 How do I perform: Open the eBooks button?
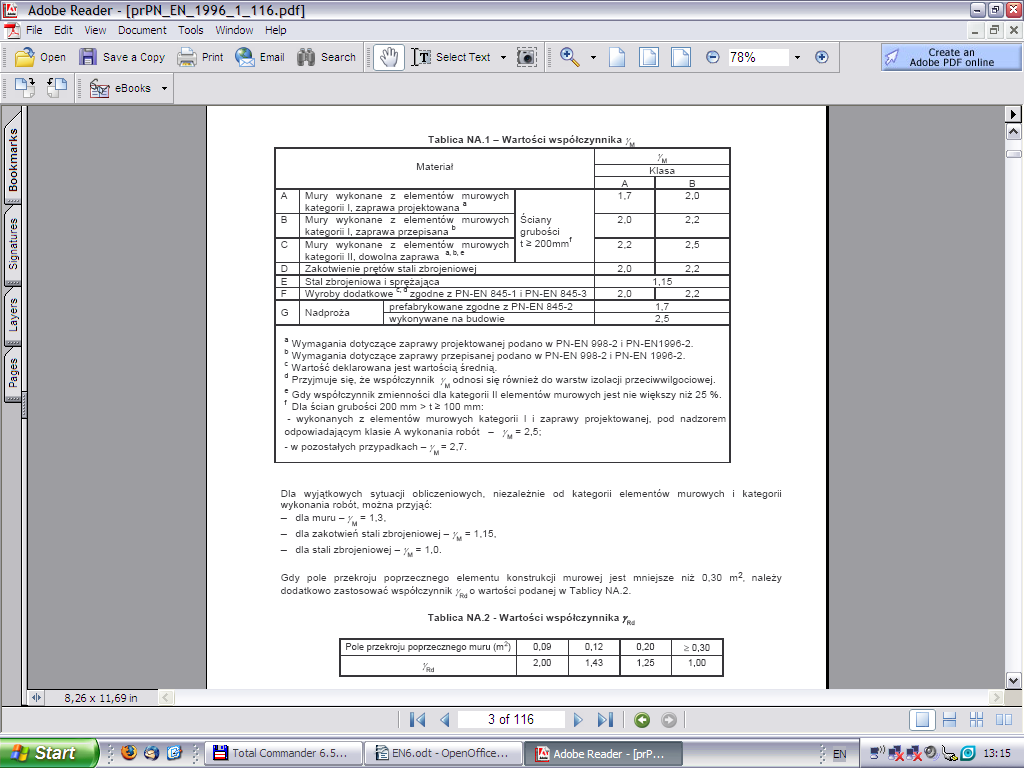tap(120, 88)
